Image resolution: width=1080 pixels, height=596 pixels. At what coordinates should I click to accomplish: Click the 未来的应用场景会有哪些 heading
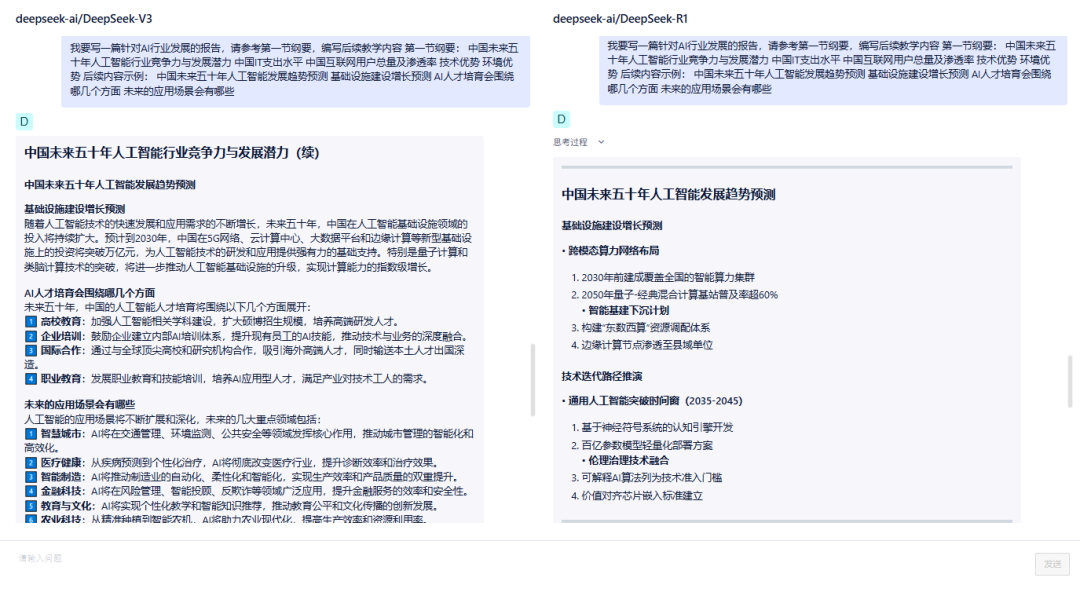point(80,404)
